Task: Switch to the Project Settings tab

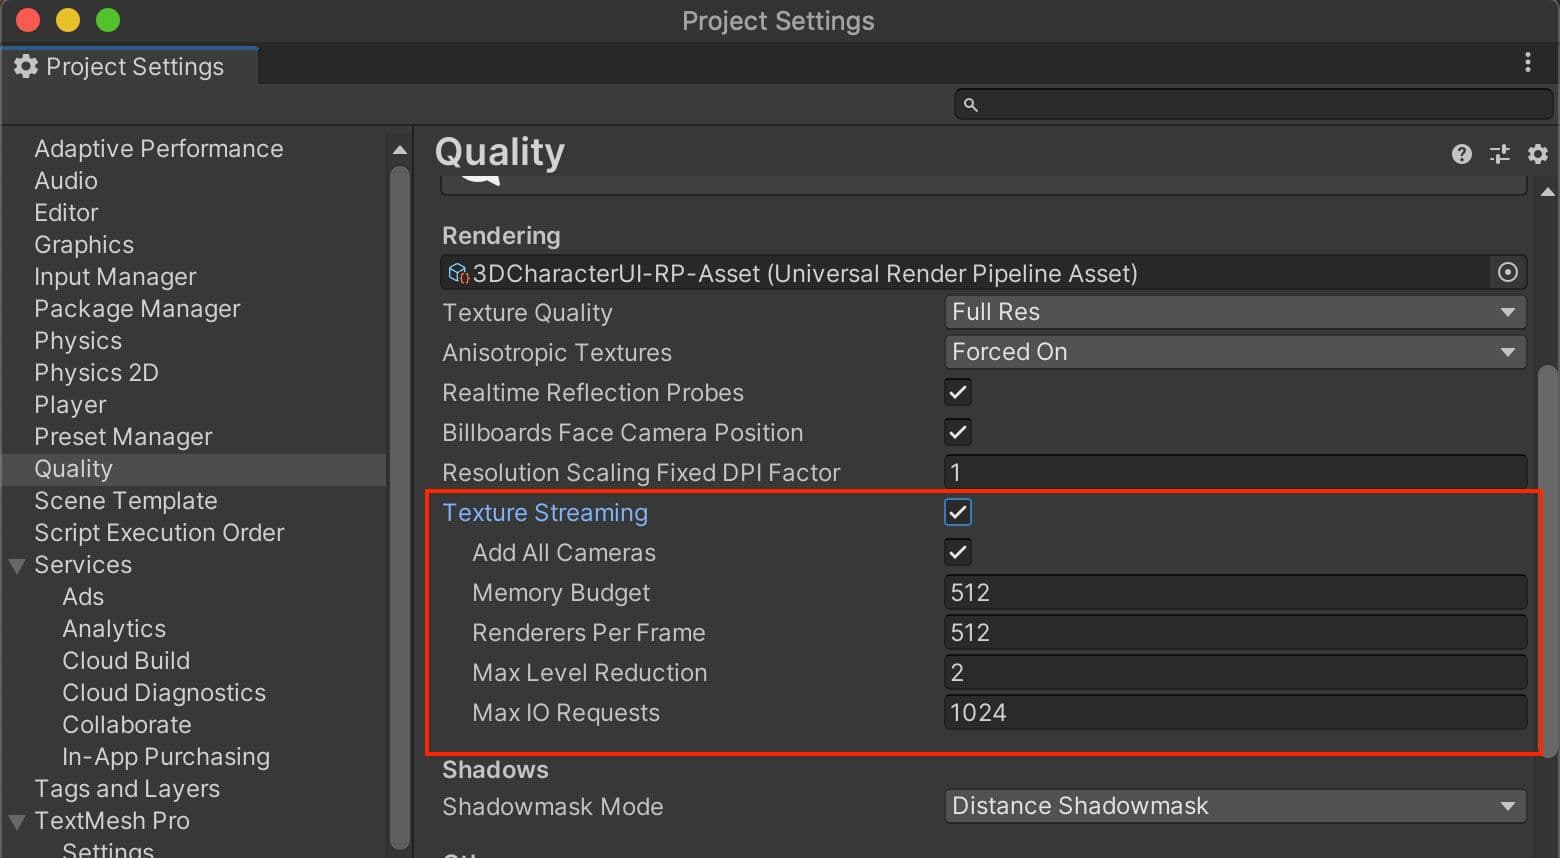Action: (x=130, y=66)
